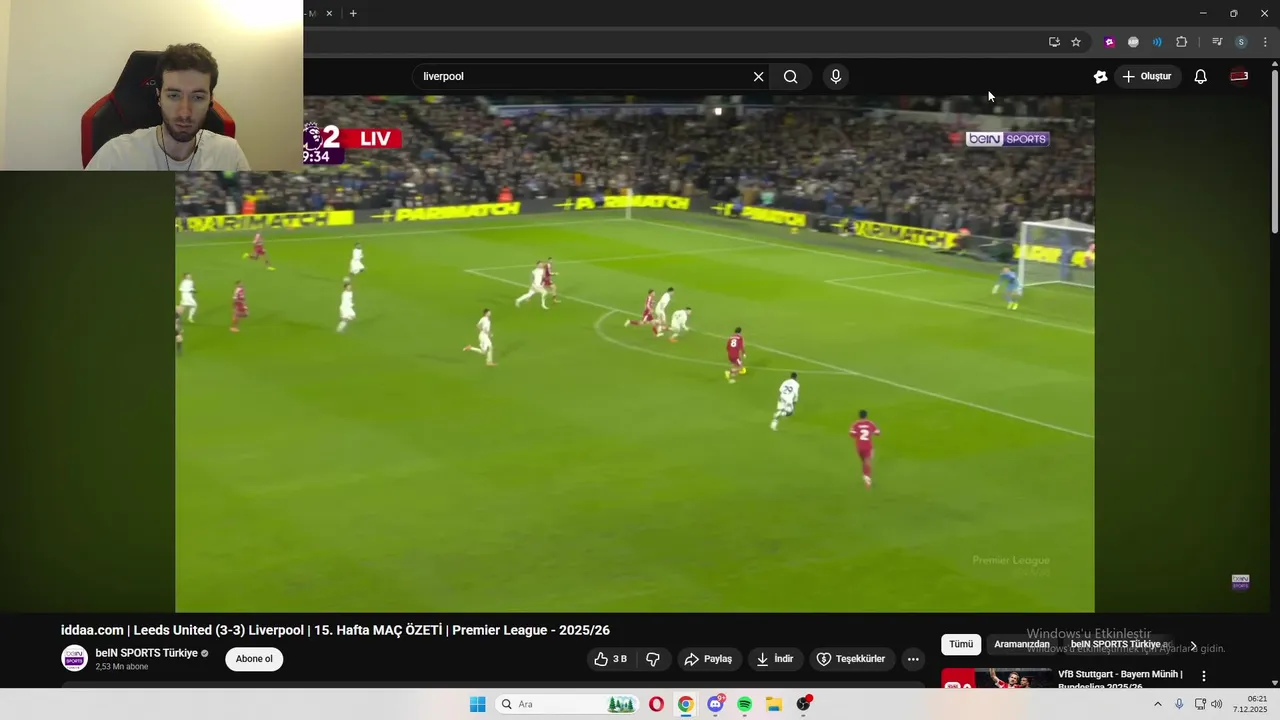Share the video via Paylaş
The image size is (1280, 720).
point(708,659)
